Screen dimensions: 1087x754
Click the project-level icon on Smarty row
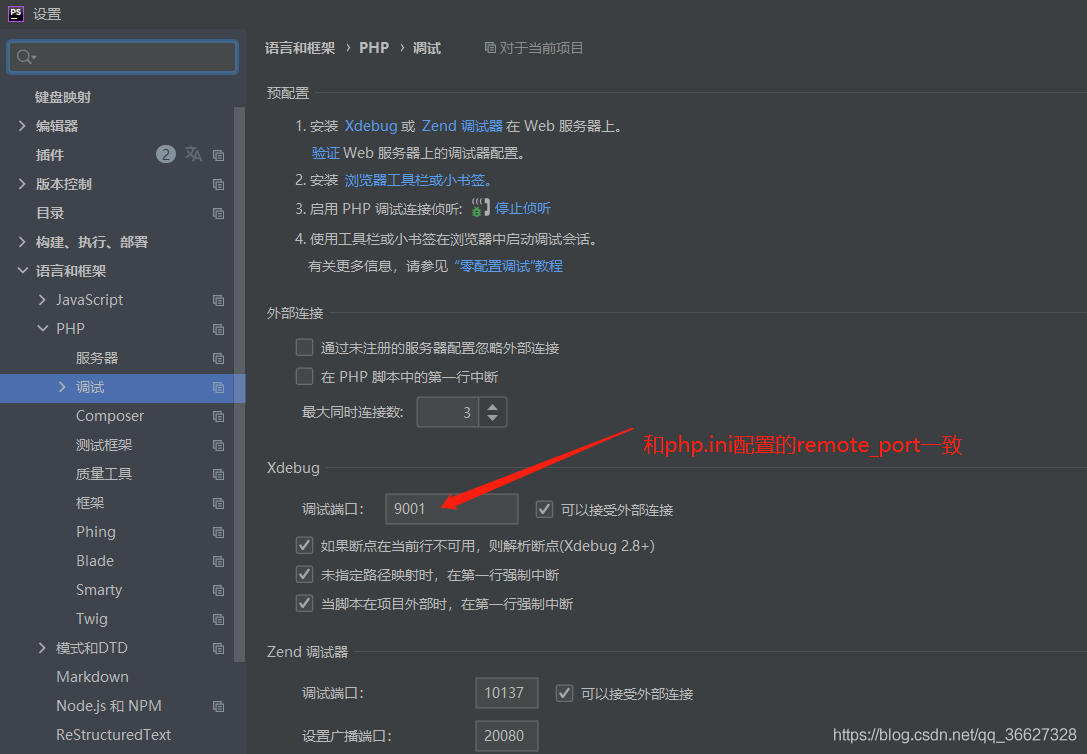click(x=218, y=590)
